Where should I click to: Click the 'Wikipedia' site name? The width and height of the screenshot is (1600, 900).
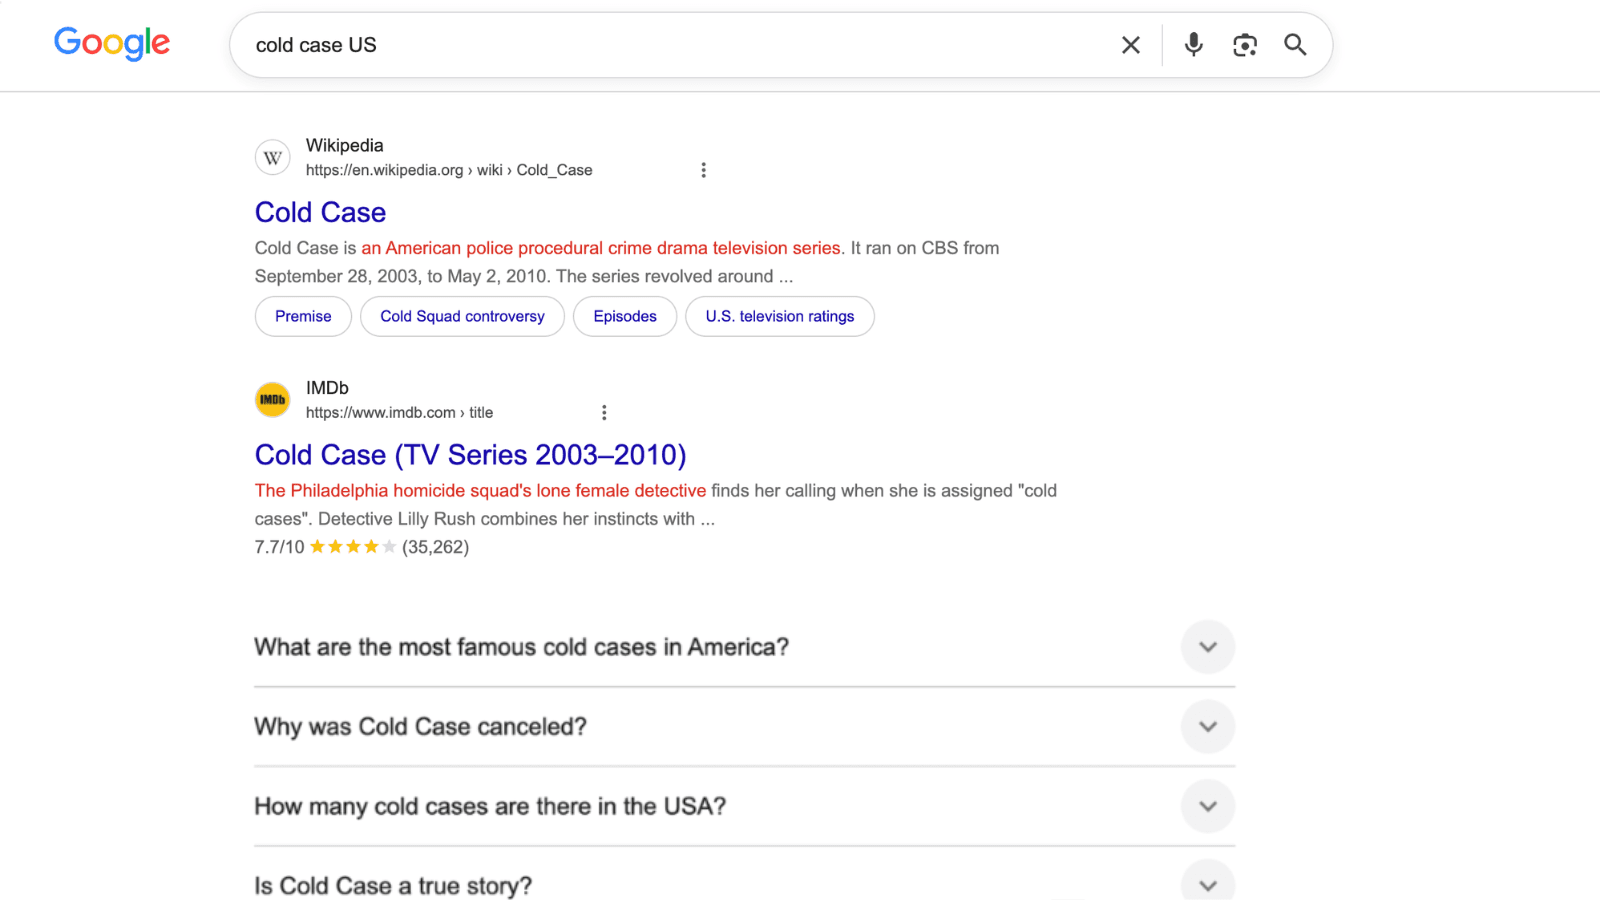[x=345, y=145]
